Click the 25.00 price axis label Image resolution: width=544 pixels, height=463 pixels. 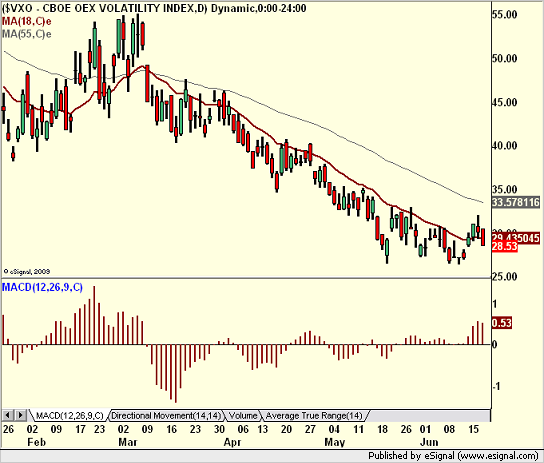pyautogui.click(x=504, y=277)
